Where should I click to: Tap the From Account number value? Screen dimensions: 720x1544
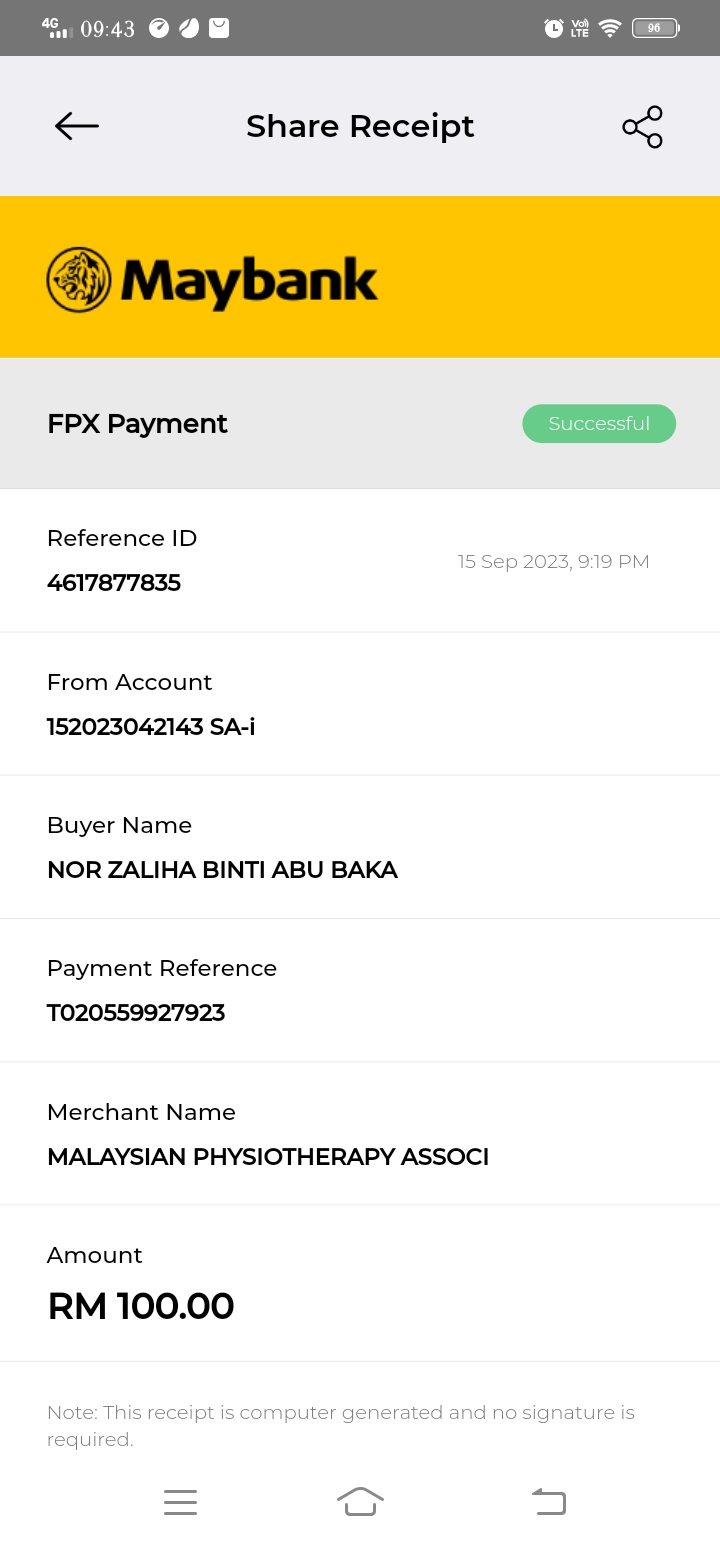coord(151,727)
